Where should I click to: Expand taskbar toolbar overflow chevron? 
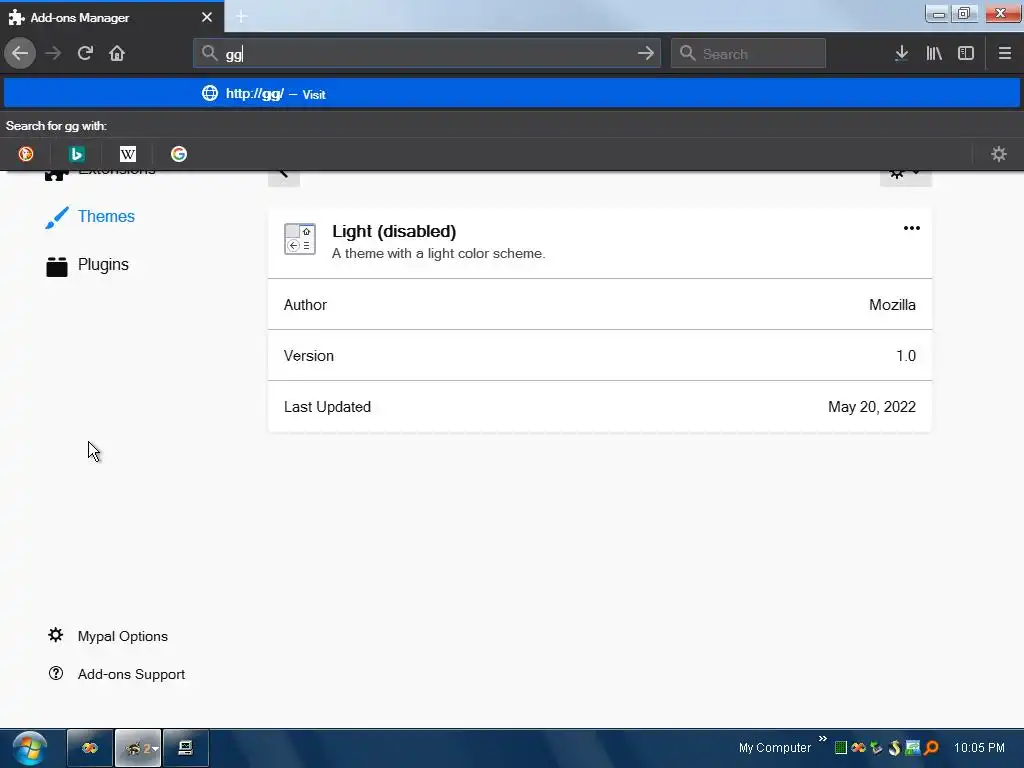pyautogui.click(x=823, y=739)
